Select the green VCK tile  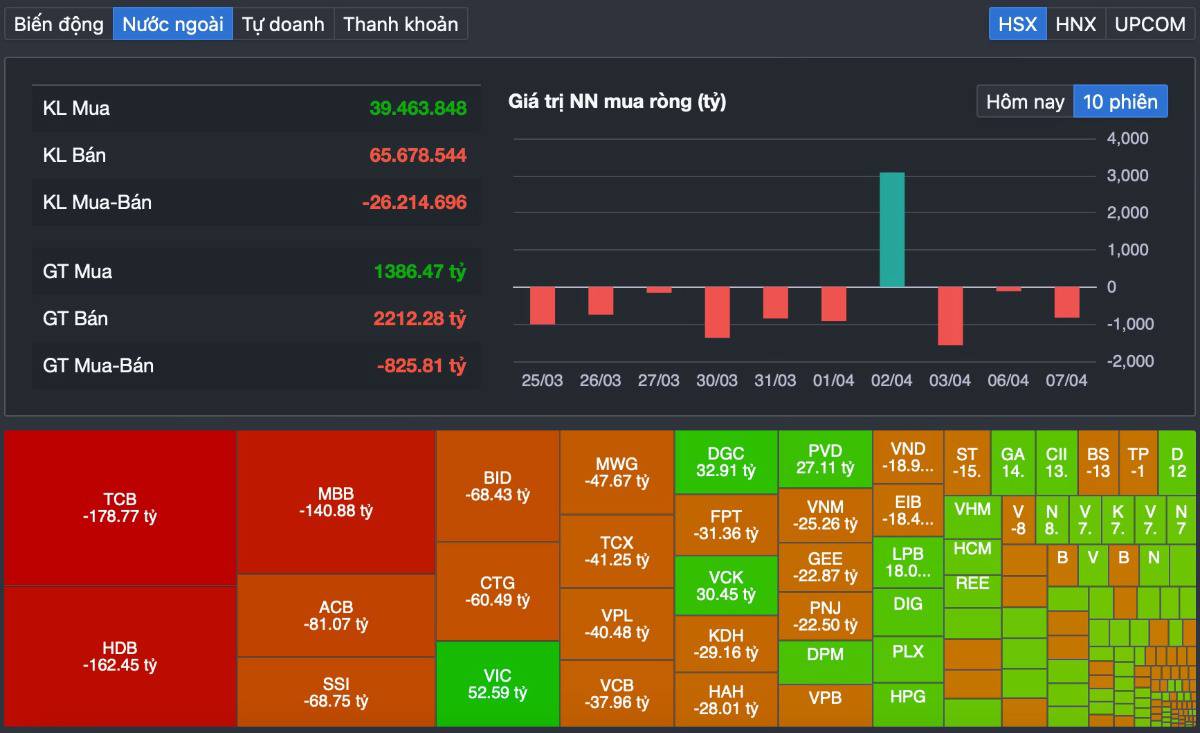pos(726,585)
